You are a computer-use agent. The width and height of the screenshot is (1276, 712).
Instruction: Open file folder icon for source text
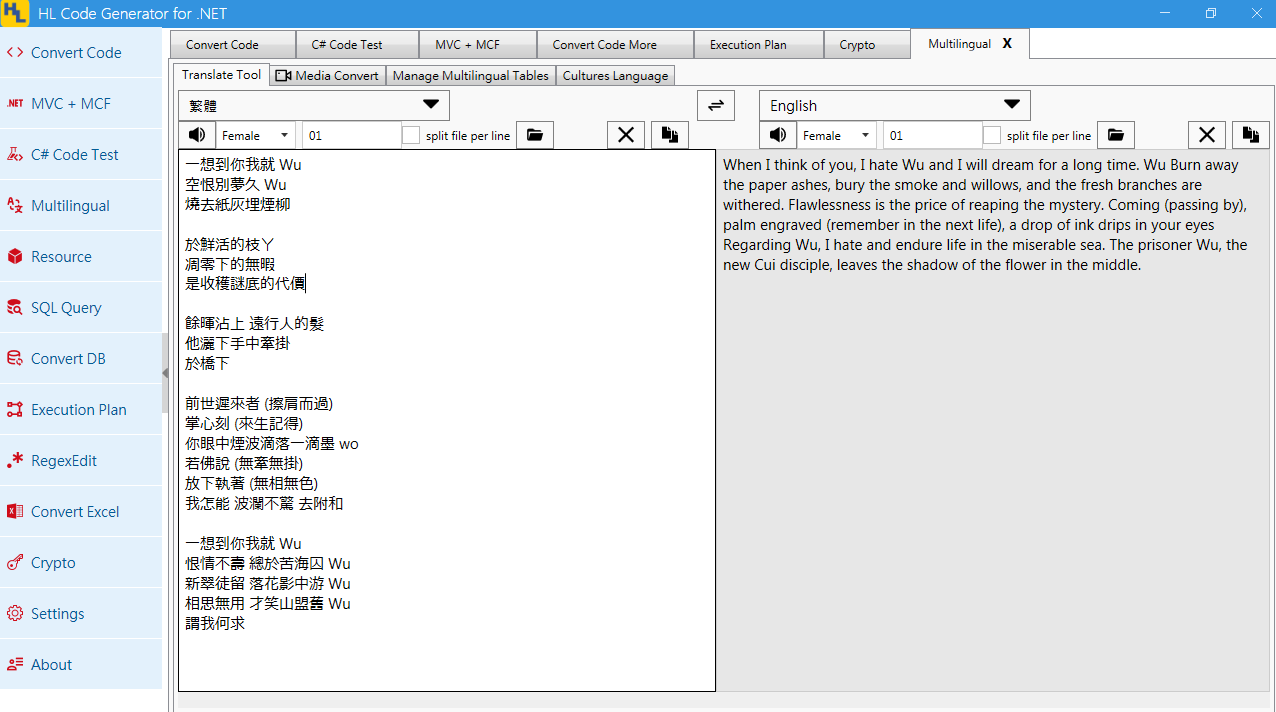(535, 135)
